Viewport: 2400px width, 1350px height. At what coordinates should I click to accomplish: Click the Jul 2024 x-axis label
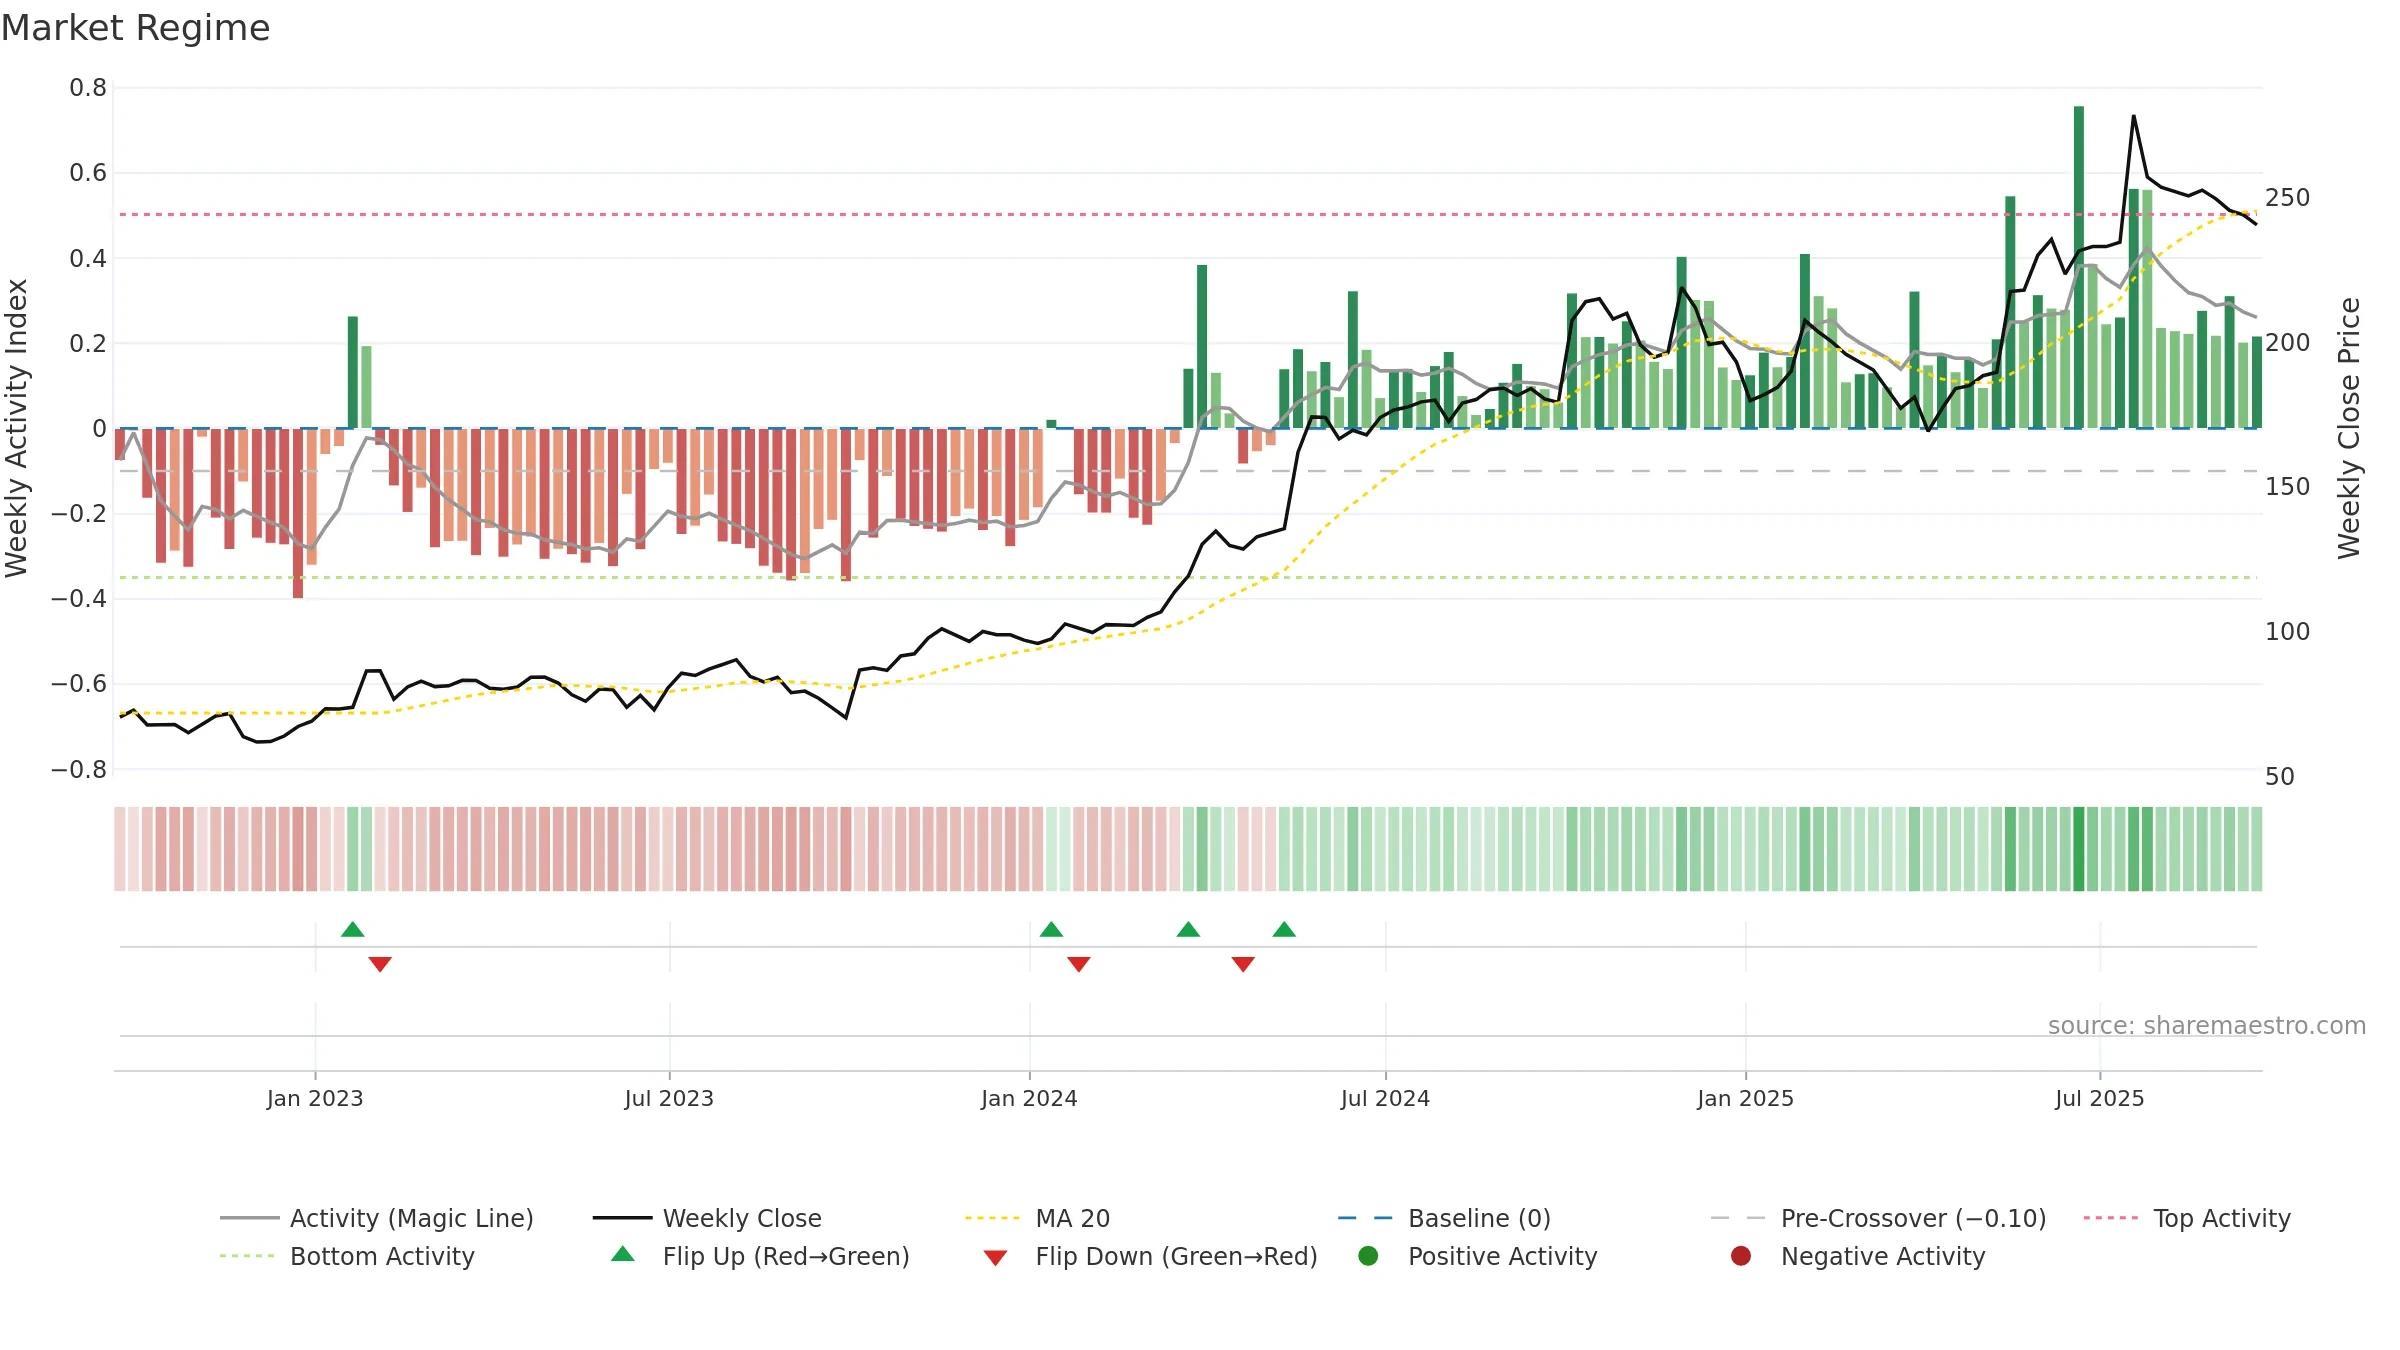coord(1385,1098)
